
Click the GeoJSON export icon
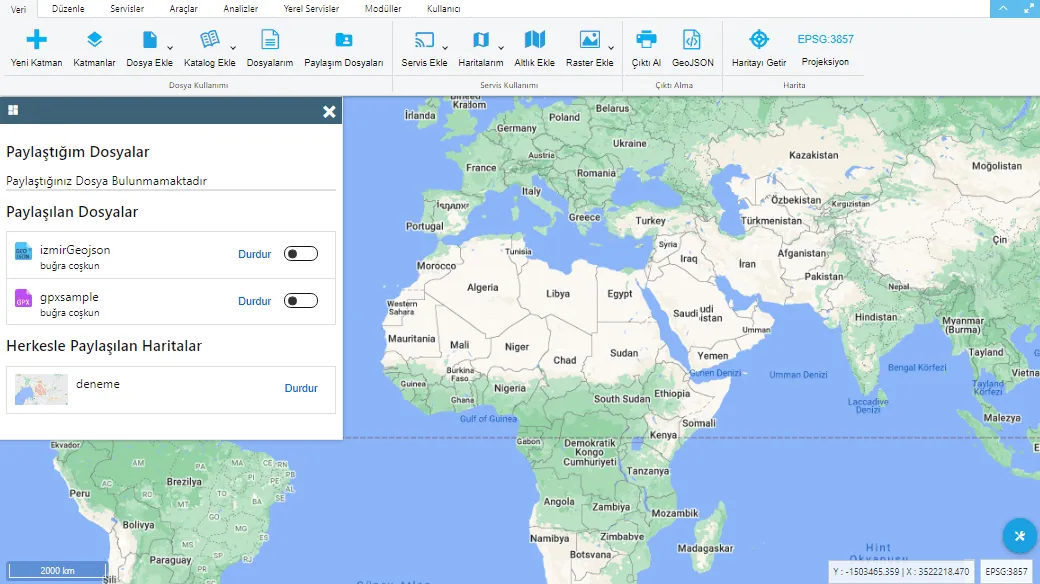(x=692, y=40)
